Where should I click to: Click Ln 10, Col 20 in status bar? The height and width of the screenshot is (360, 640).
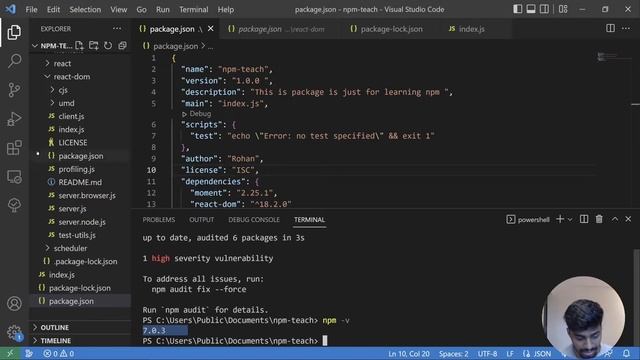point(409,353)
